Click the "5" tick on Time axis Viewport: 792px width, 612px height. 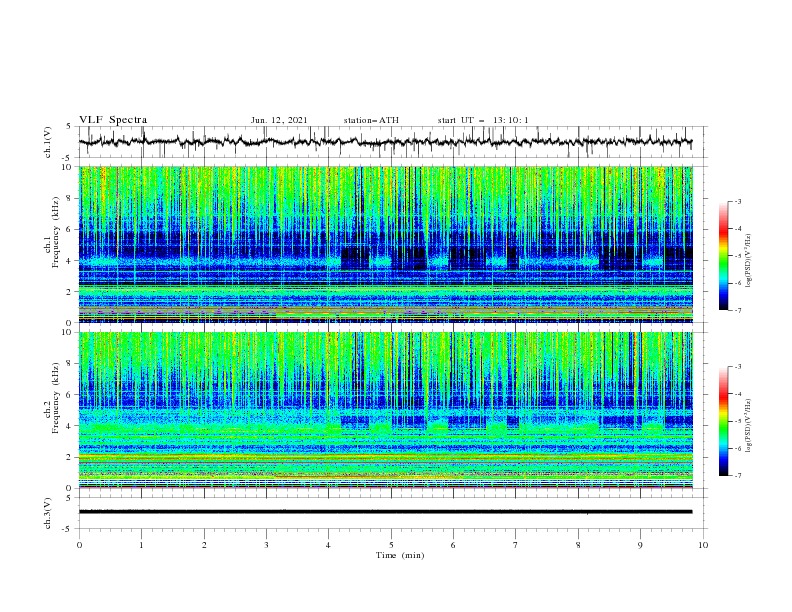[391, 545]
